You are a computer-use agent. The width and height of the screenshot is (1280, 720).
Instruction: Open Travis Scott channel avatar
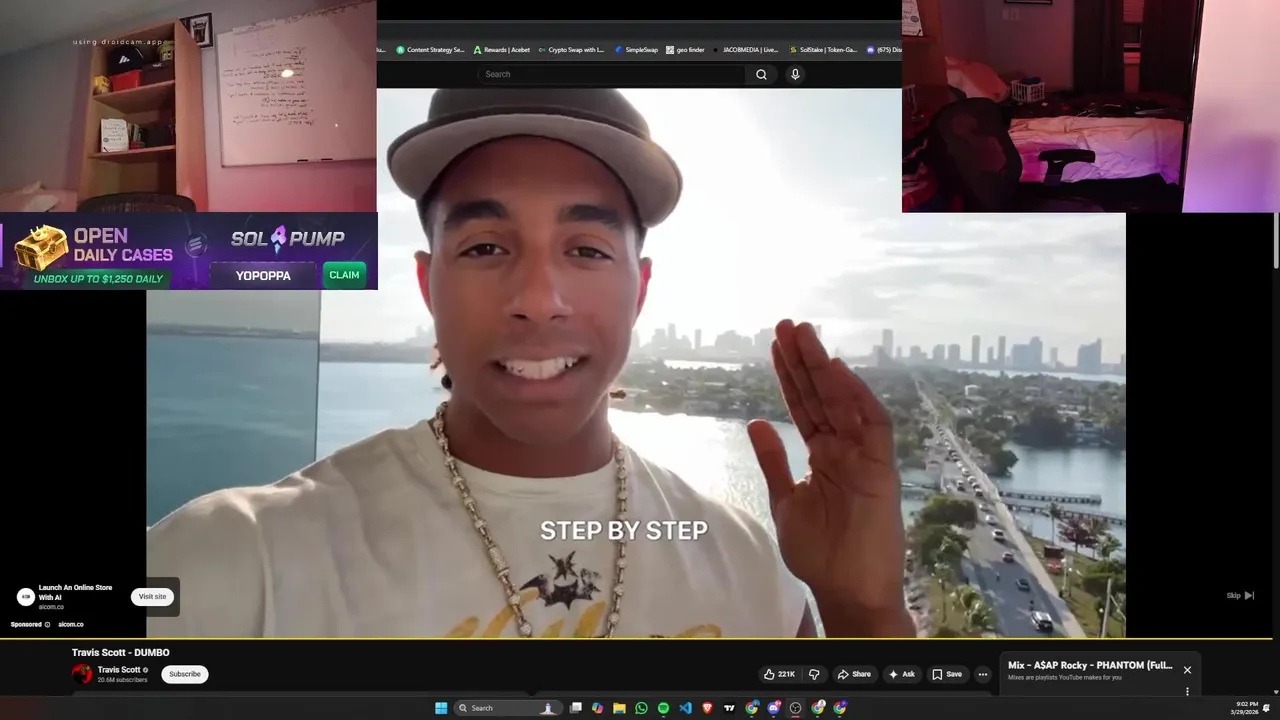pyautogui.click(x=82, y=674)
